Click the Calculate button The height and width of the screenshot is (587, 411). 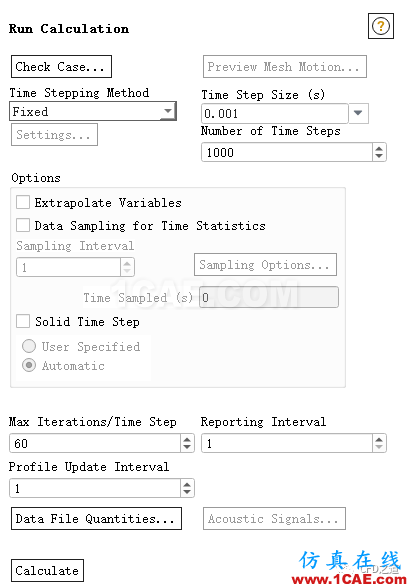coord(48,571)
